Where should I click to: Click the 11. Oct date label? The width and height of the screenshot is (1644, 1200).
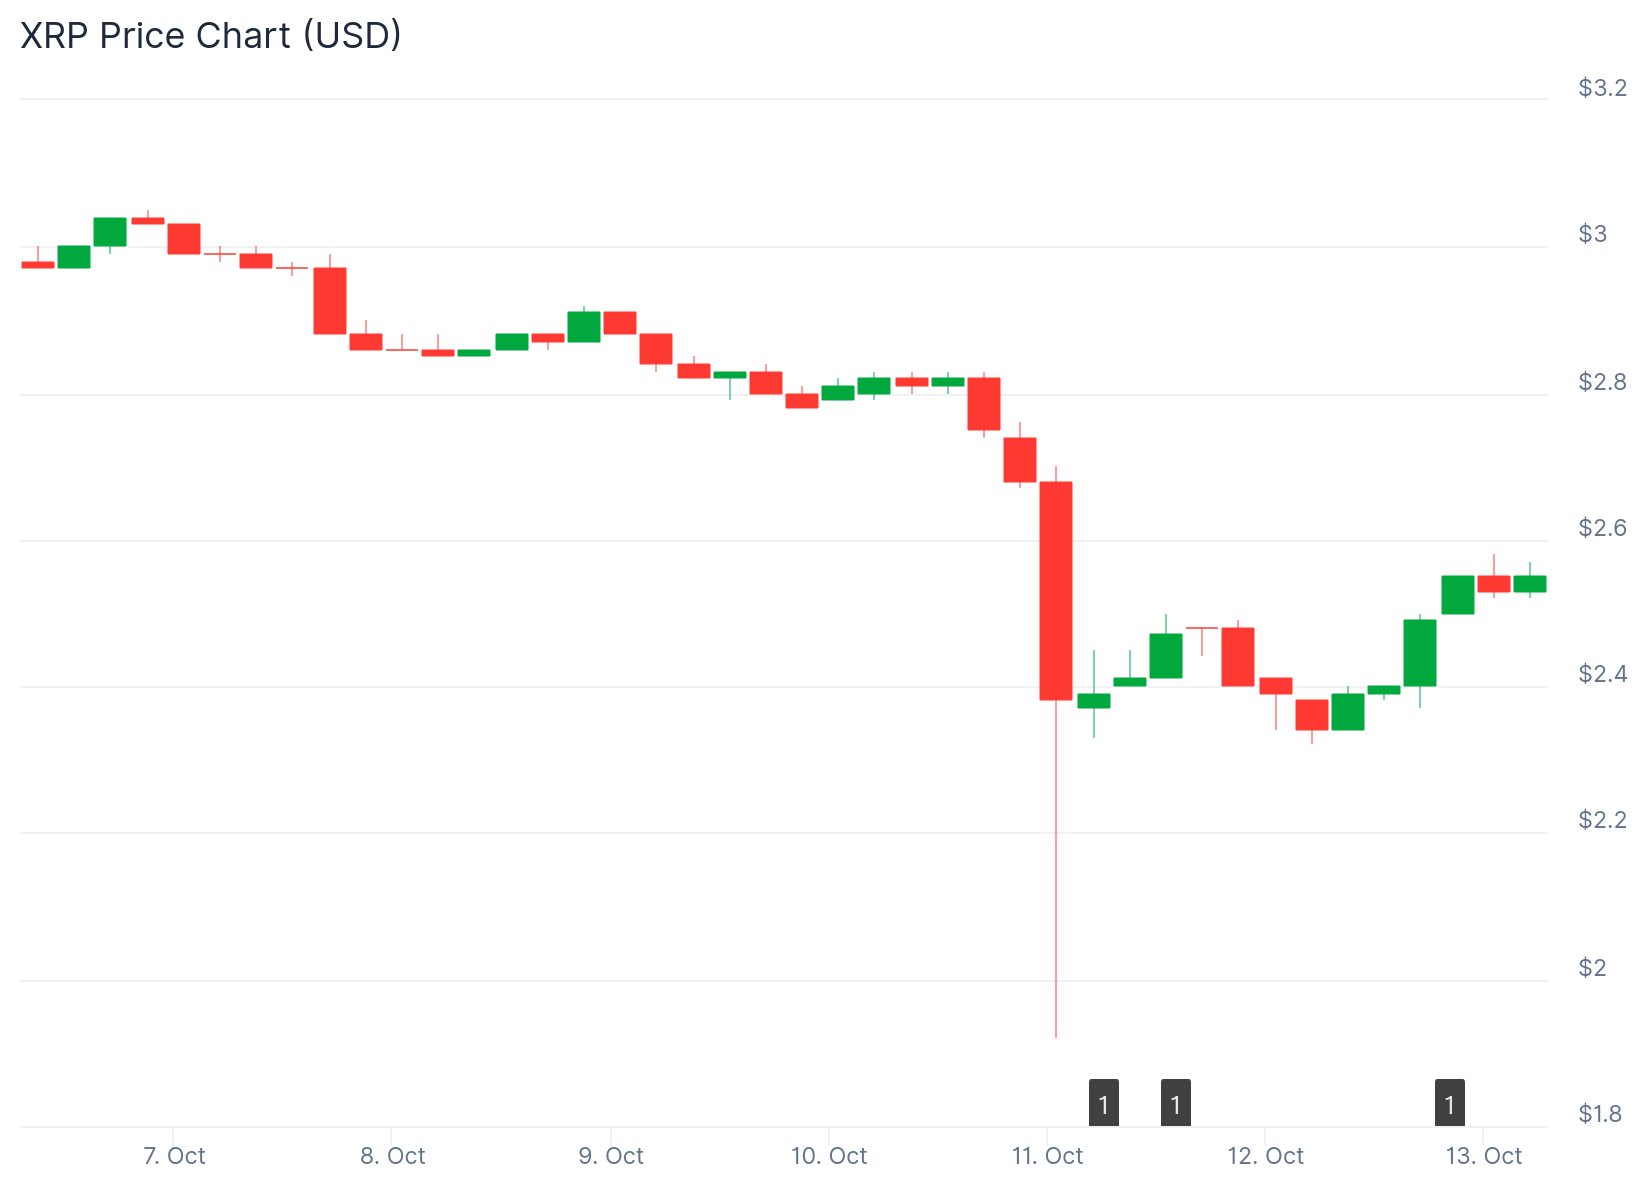[x=1047, y=1156]
